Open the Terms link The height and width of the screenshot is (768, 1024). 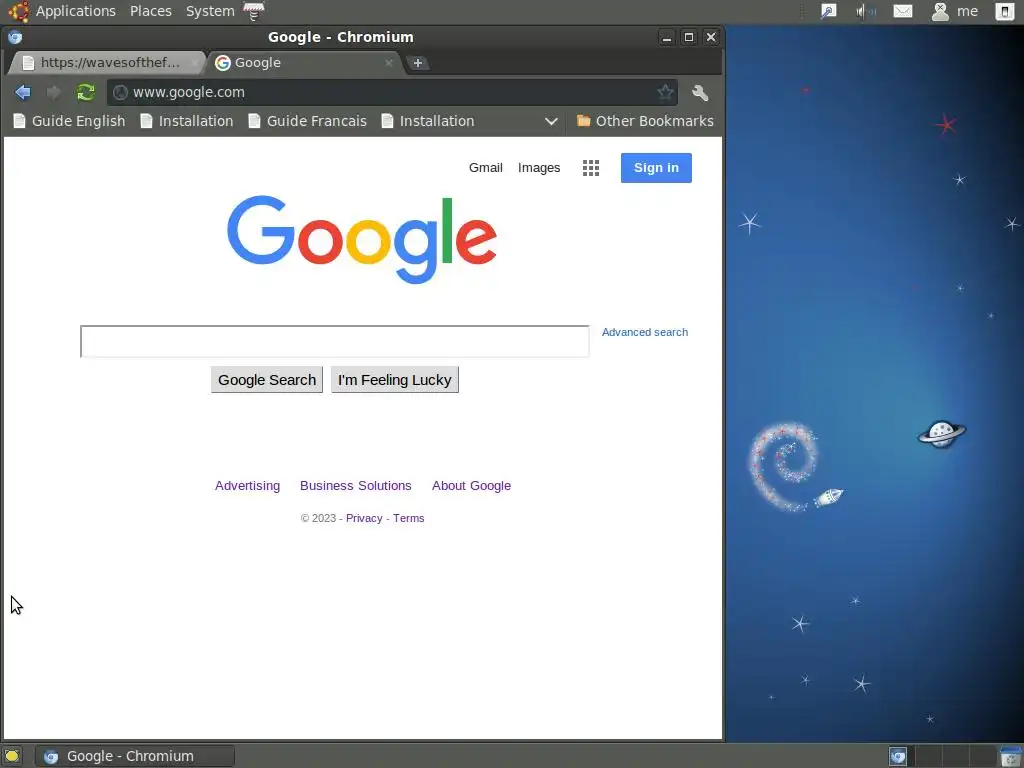pos(408,519)
